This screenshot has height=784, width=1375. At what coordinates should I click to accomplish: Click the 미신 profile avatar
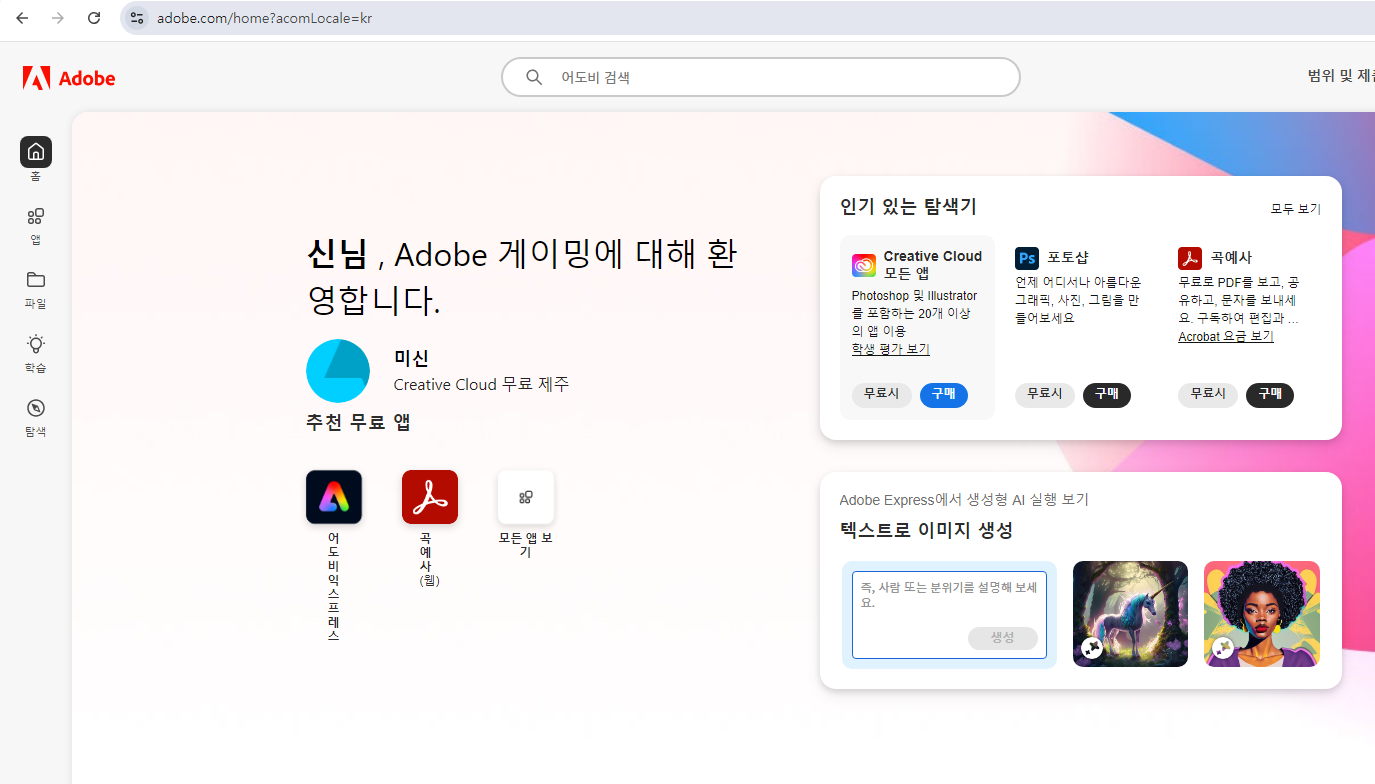[338, 371]
